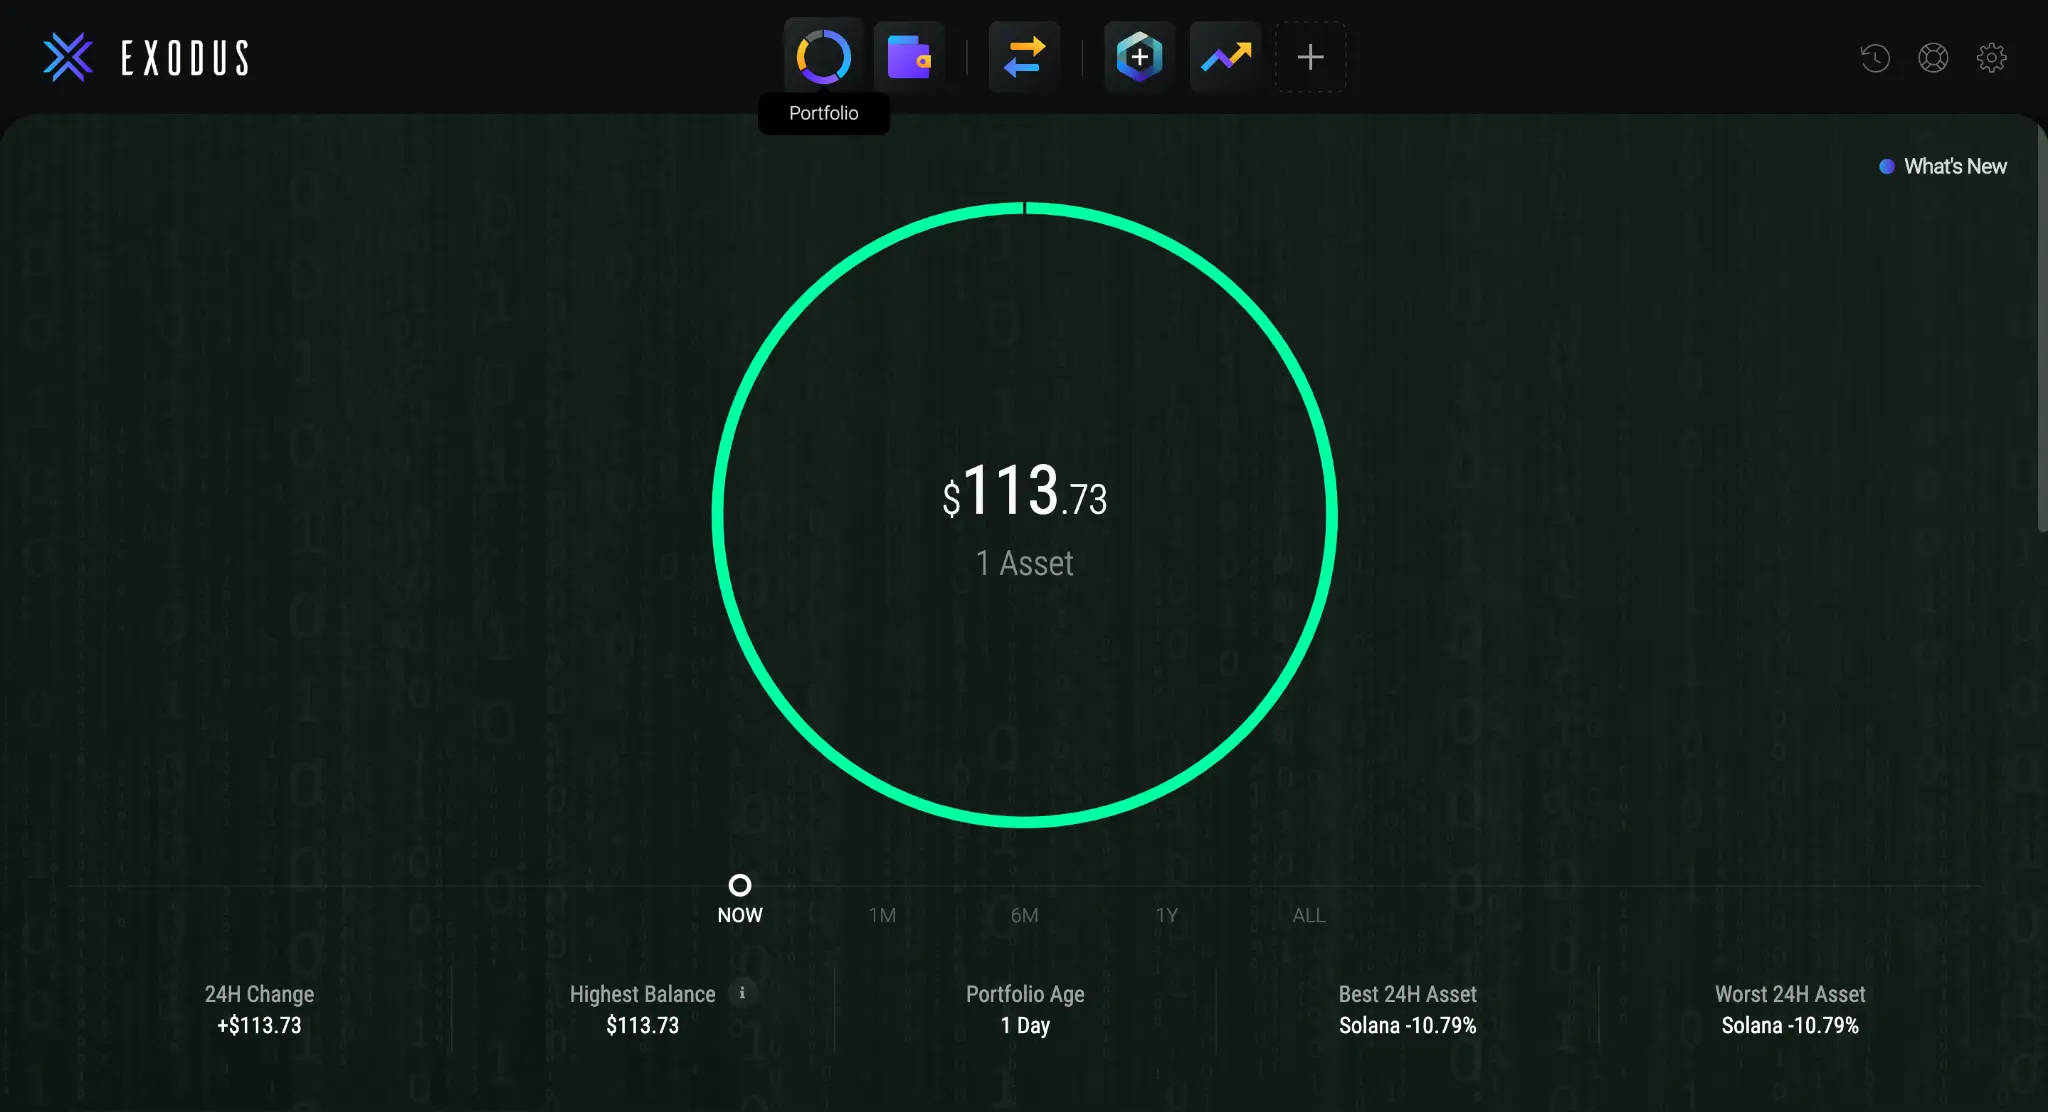Open the Wallet icon in the top bar
Screen dimensions: 2048x1112
pos(909,57)
